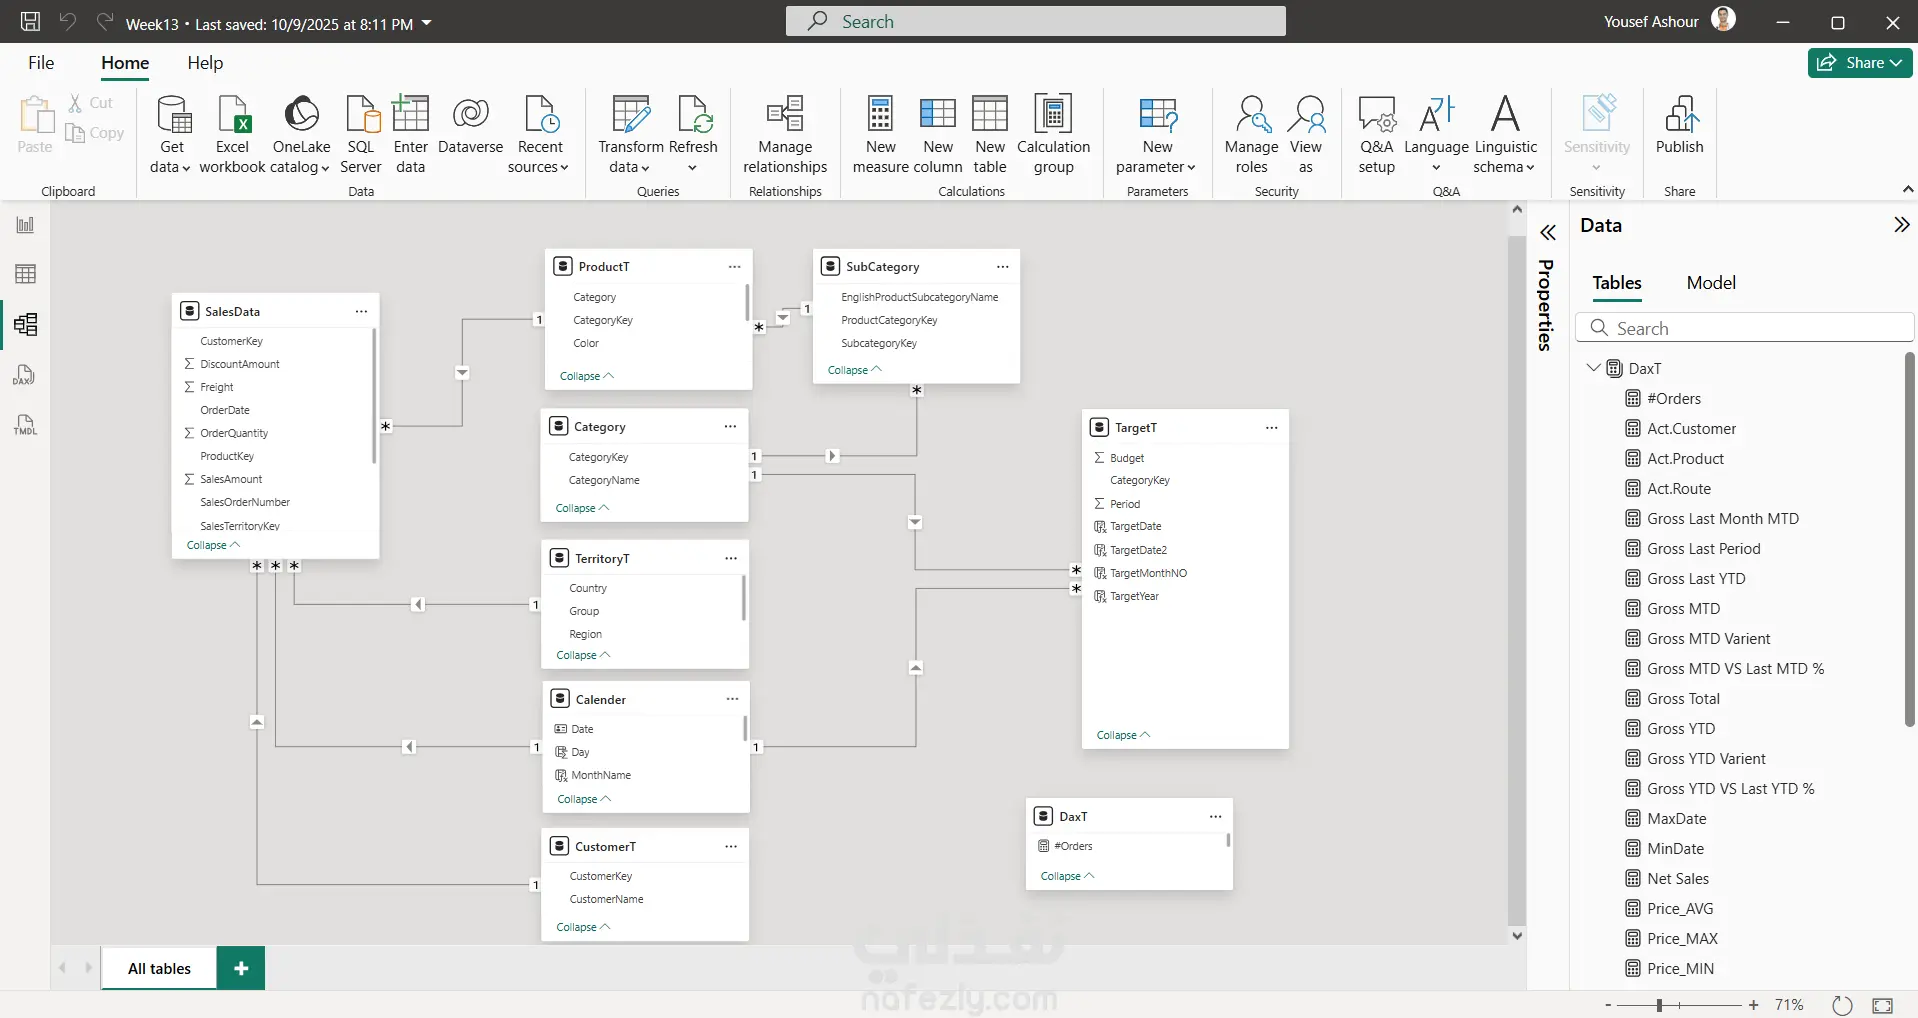The image size is (1918, 1018).
Task: Switch to Report view in sidebar
Action: click(x=25, y=225)
